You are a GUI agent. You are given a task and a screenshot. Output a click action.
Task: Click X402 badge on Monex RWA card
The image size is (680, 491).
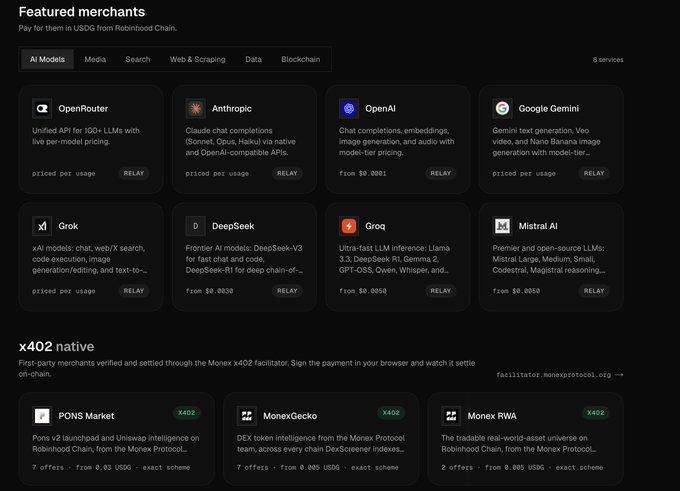[595, 412]
